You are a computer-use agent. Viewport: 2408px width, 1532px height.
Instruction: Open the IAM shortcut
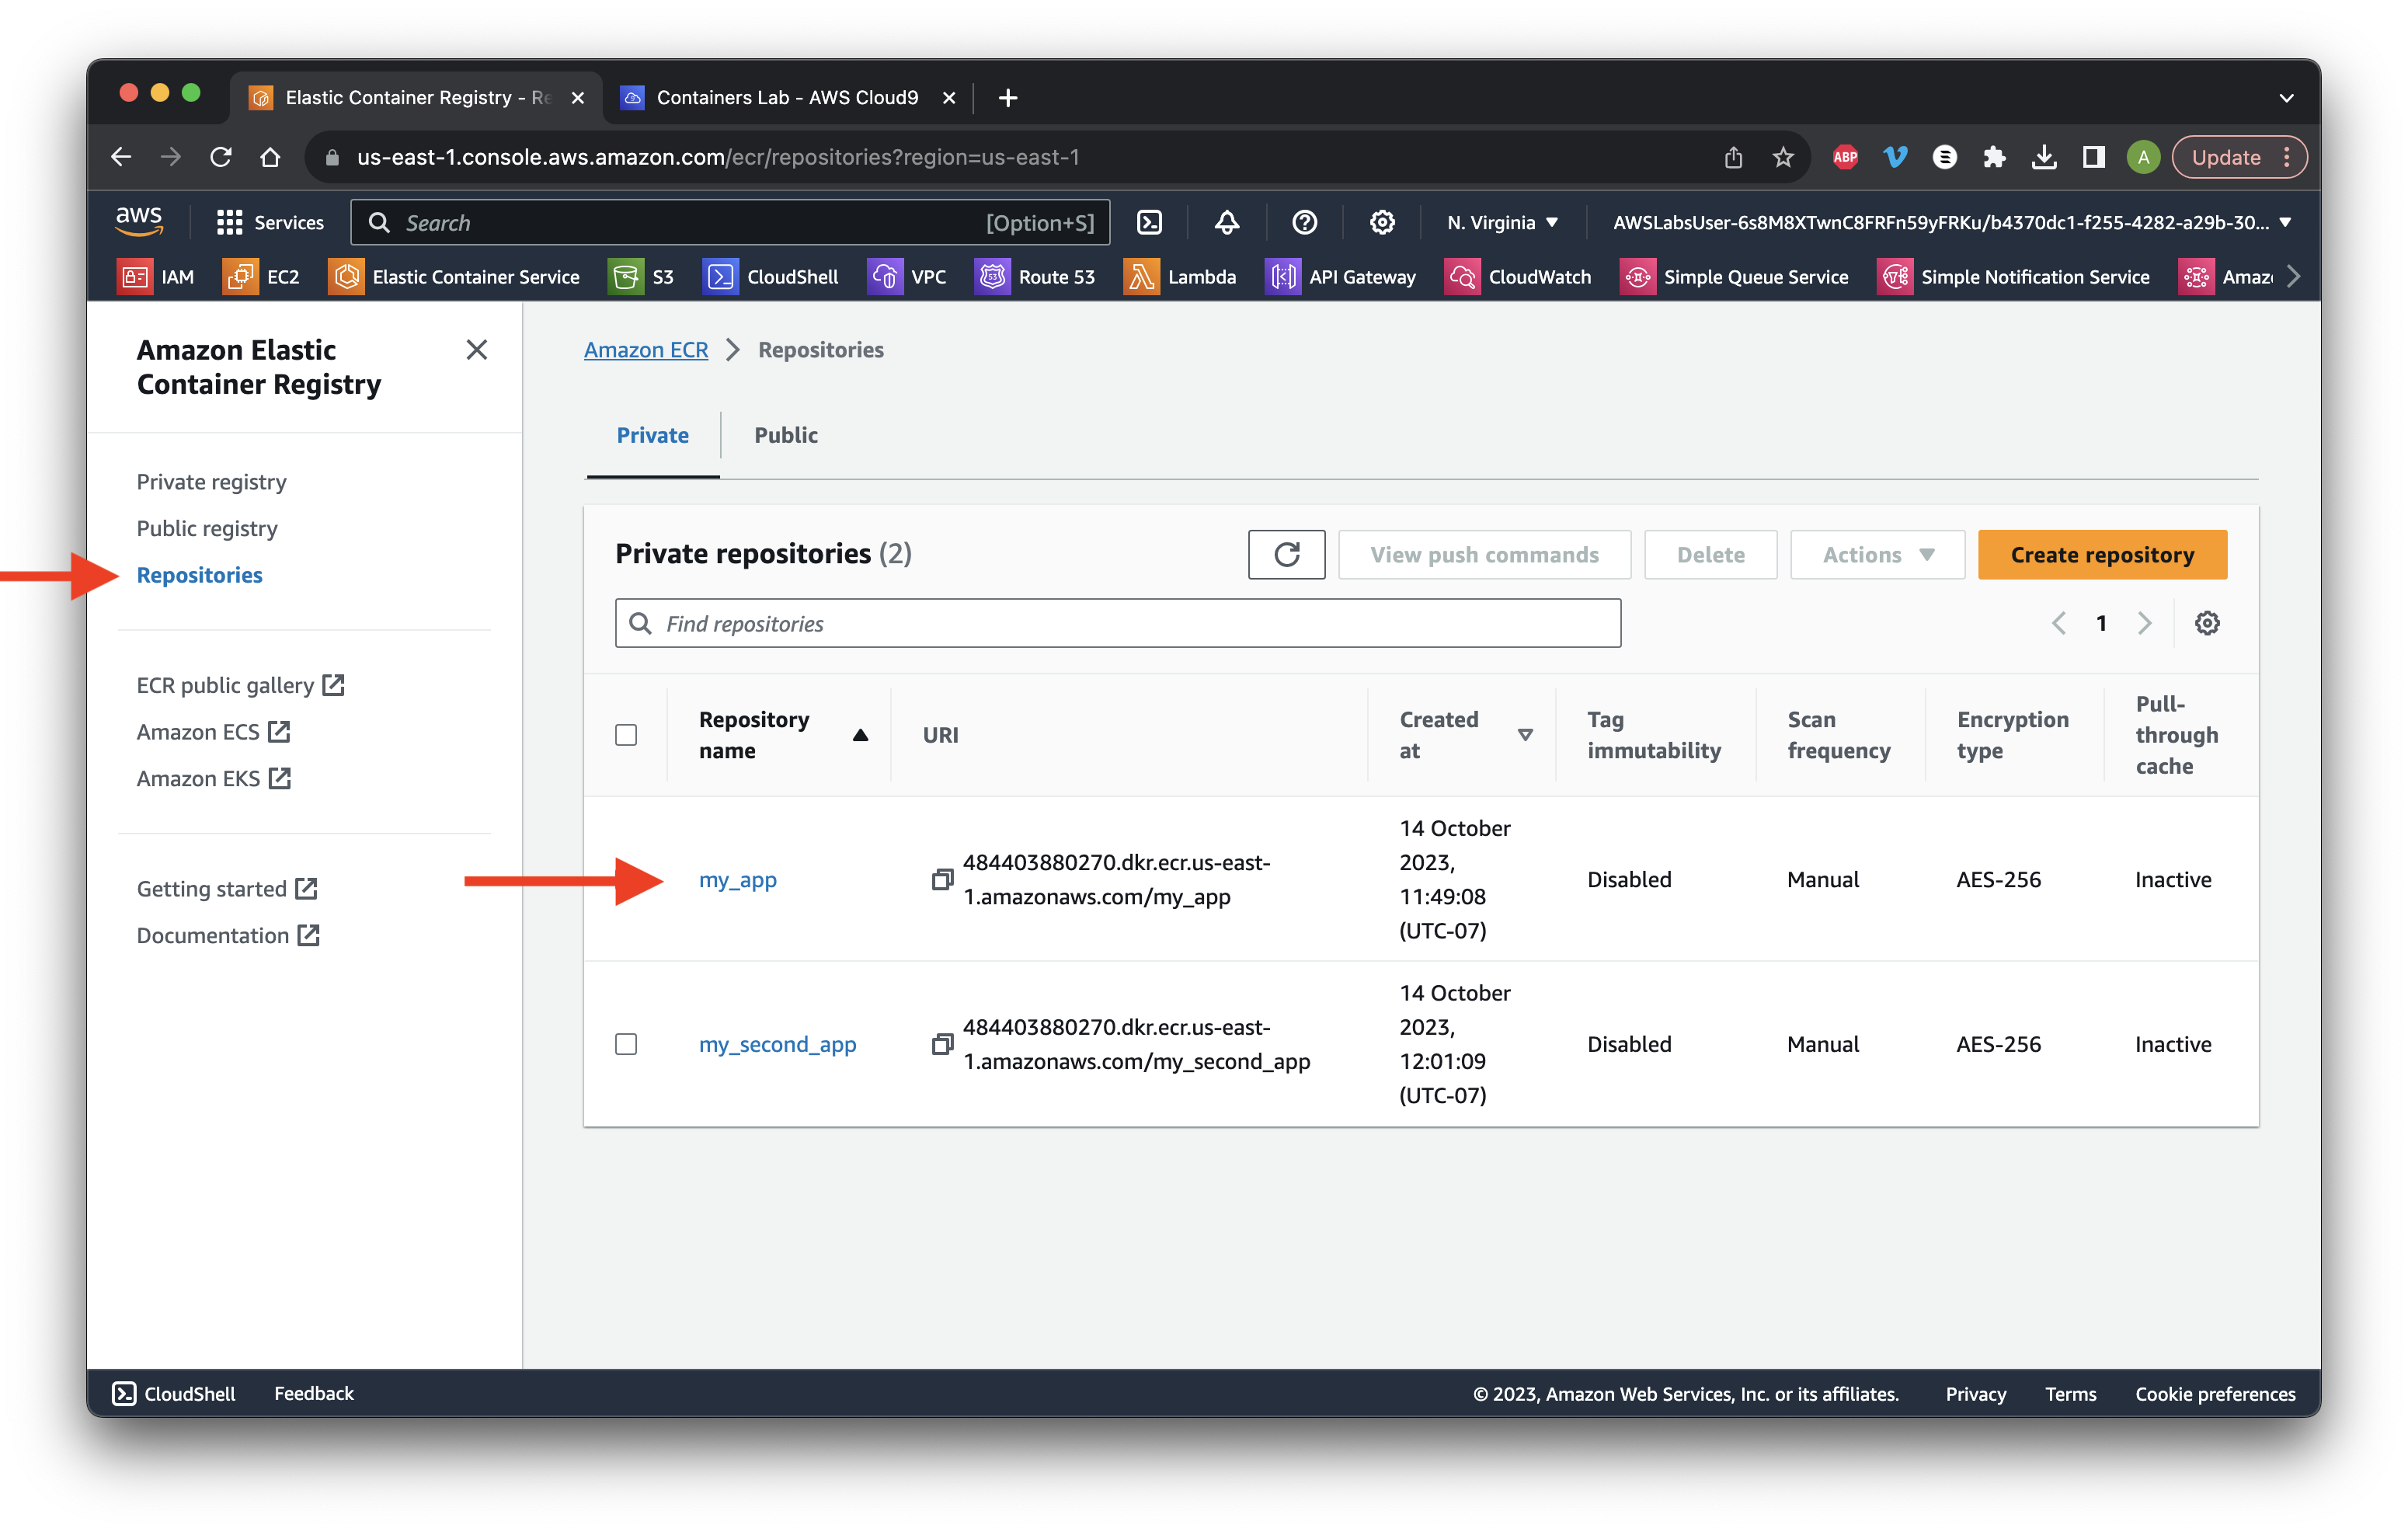pyautogui.click(x=156, y=277)
